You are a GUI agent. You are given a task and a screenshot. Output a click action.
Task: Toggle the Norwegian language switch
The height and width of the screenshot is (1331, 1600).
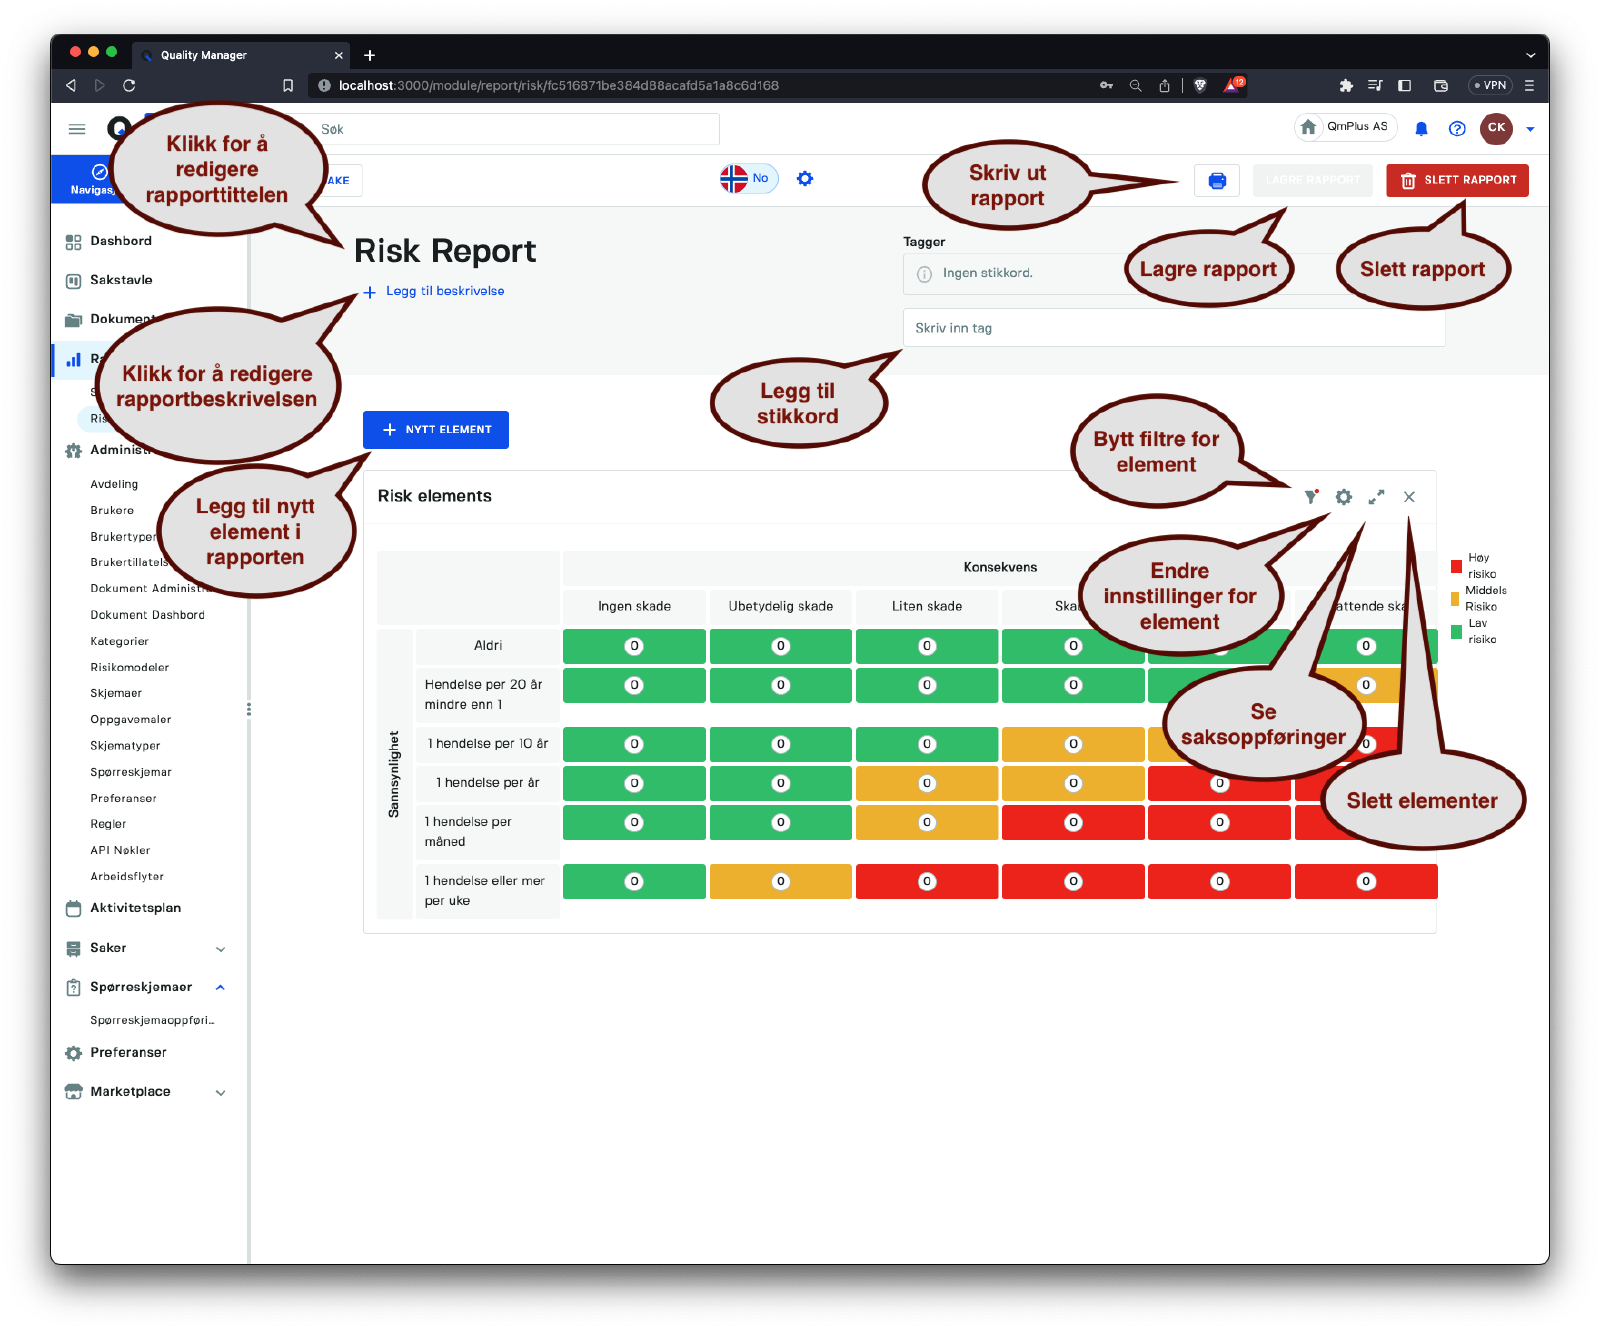click(748, 179)
